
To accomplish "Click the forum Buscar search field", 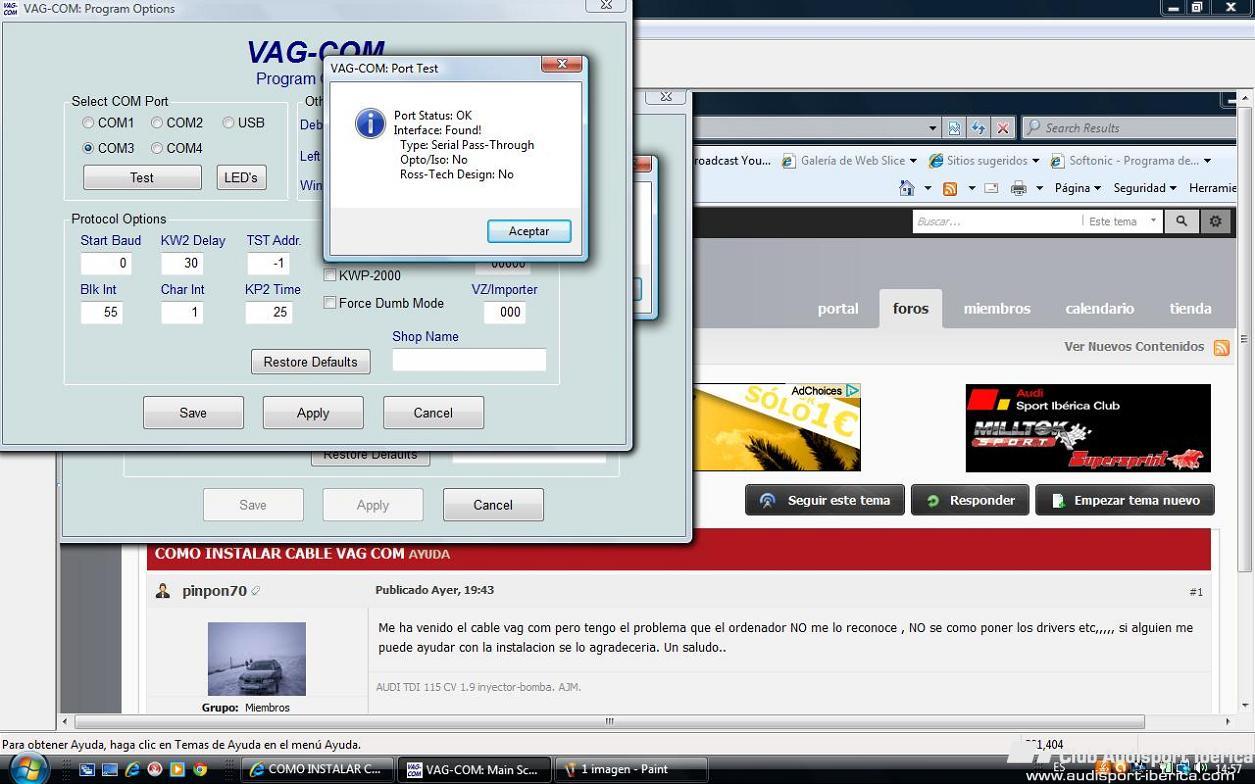I will (996, 221).
